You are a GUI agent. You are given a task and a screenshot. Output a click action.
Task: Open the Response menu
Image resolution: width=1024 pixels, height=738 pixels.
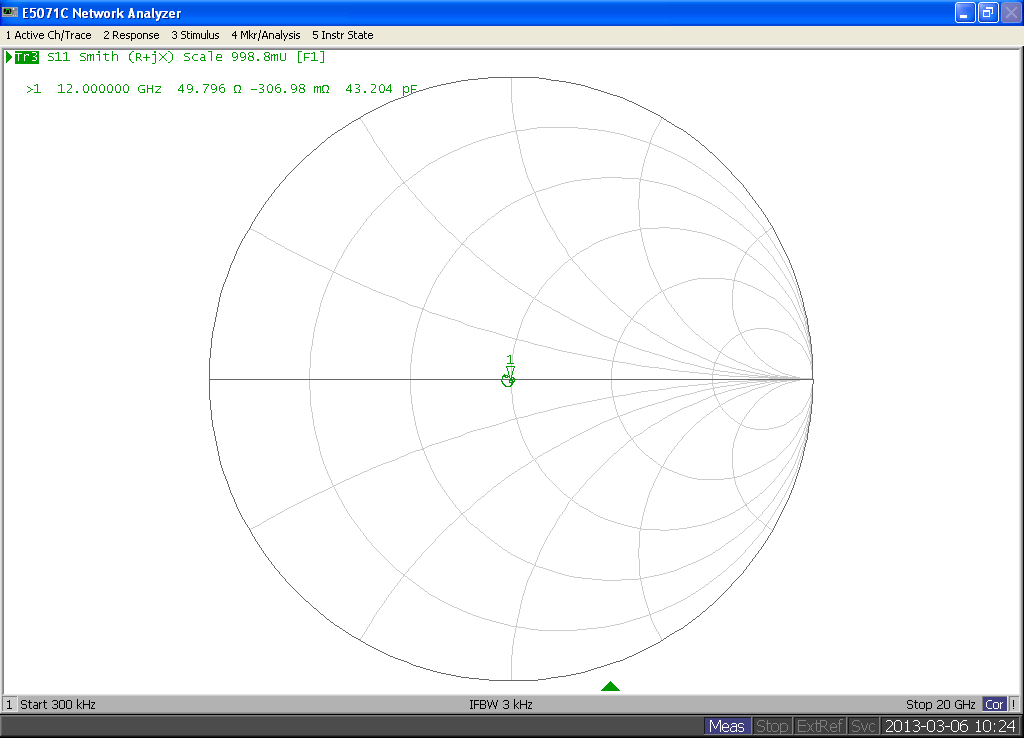(x=131, y=35)
